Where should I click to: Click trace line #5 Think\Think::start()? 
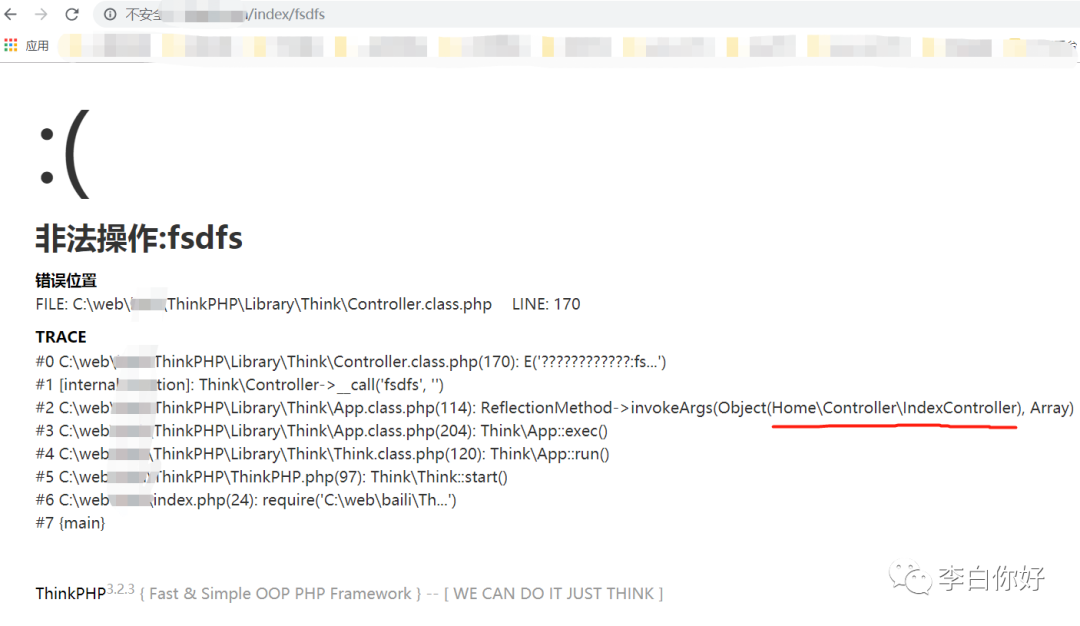click(271, 477)
